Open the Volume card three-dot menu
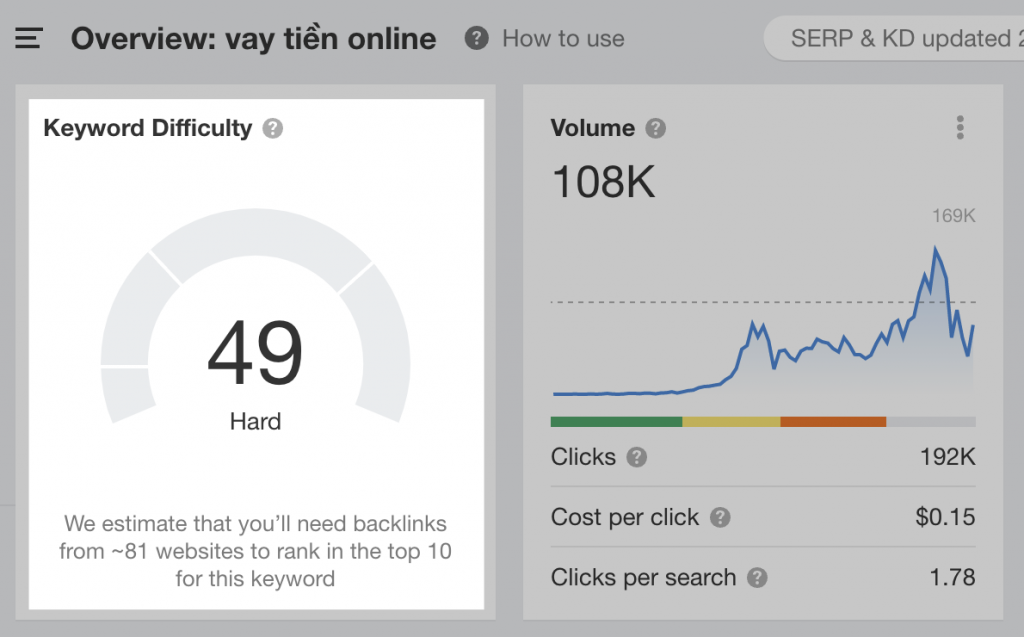Image resolution: width=1024 pixels, height=637 pixels. (x=960, y=127)
